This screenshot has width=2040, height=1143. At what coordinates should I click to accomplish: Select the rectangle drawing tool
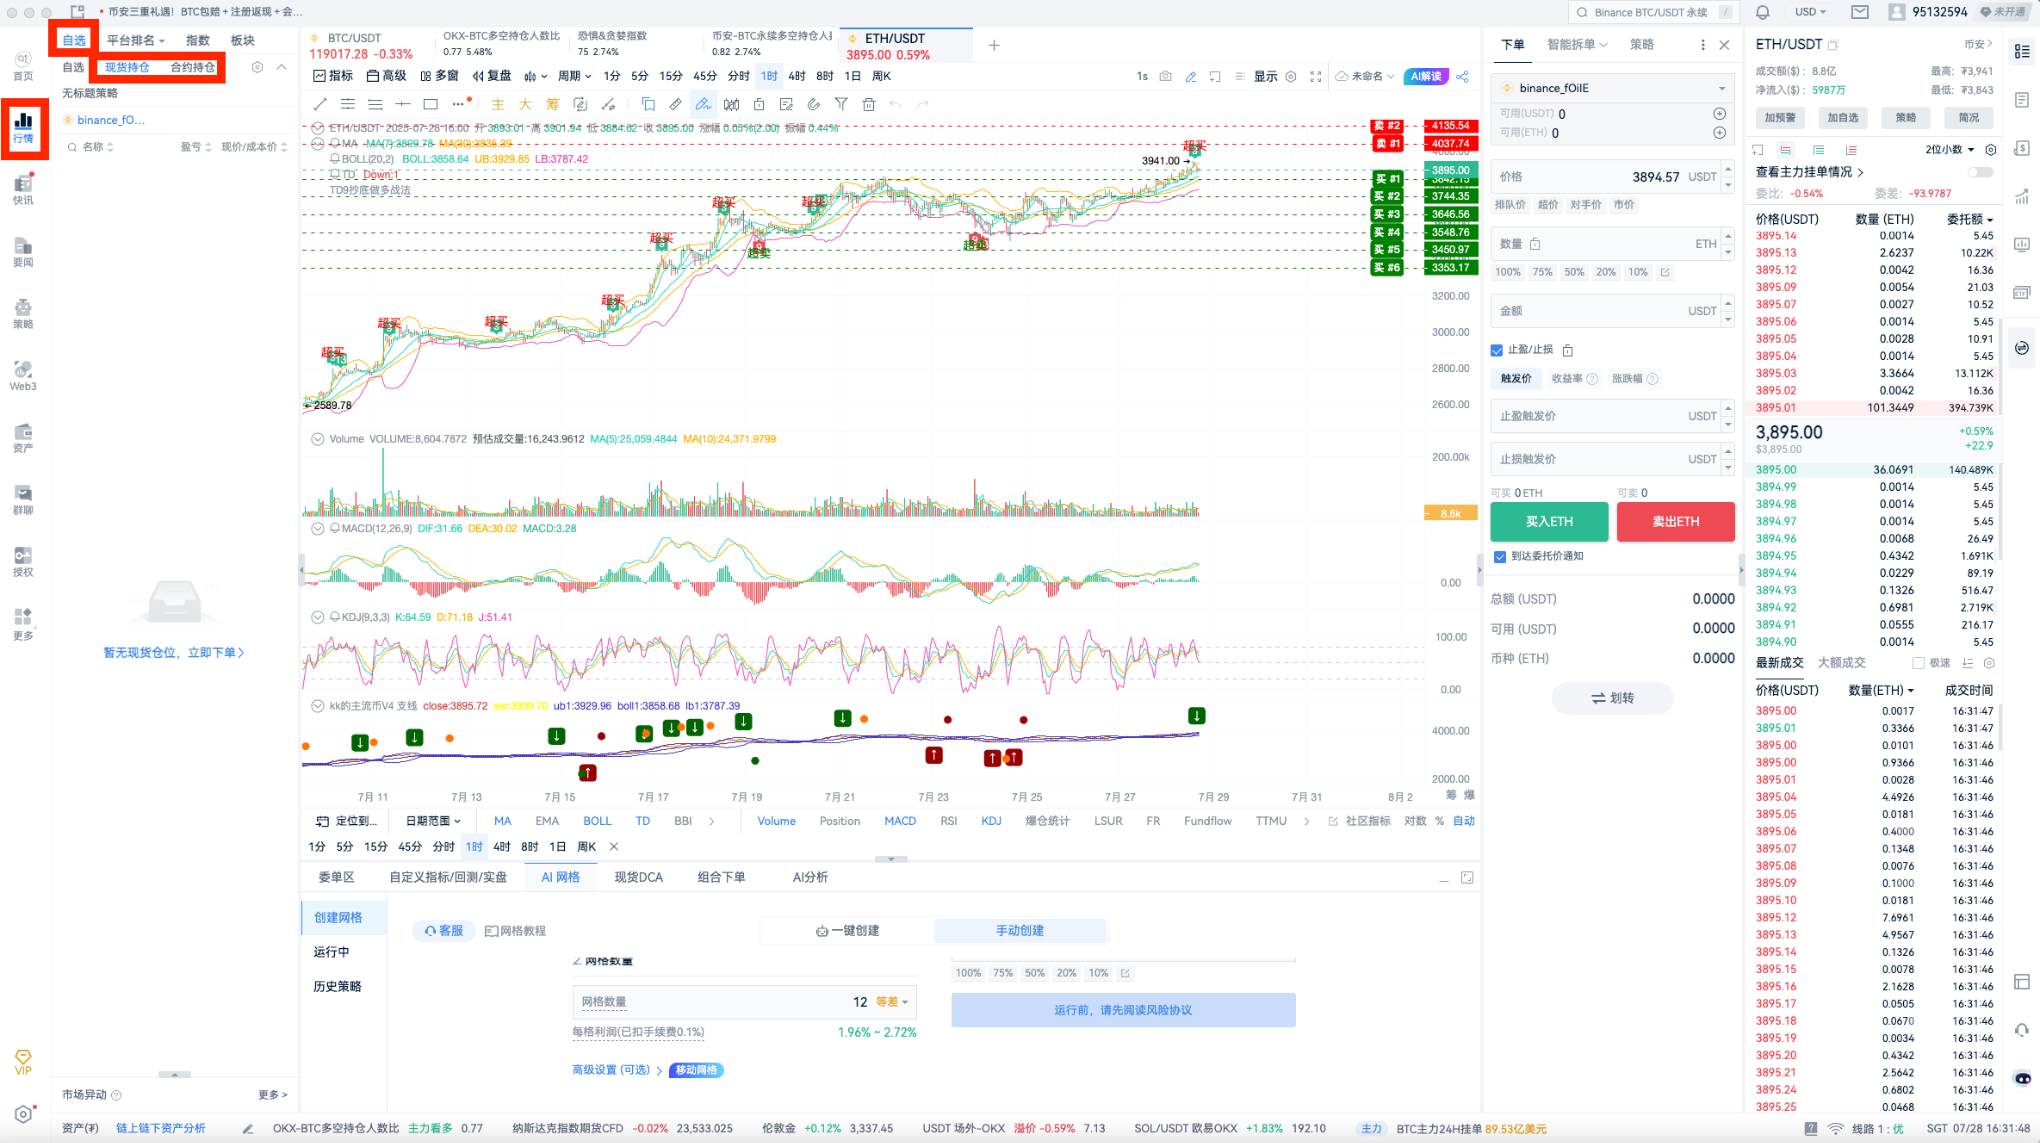pyautogui.click(x=431, y=104)
